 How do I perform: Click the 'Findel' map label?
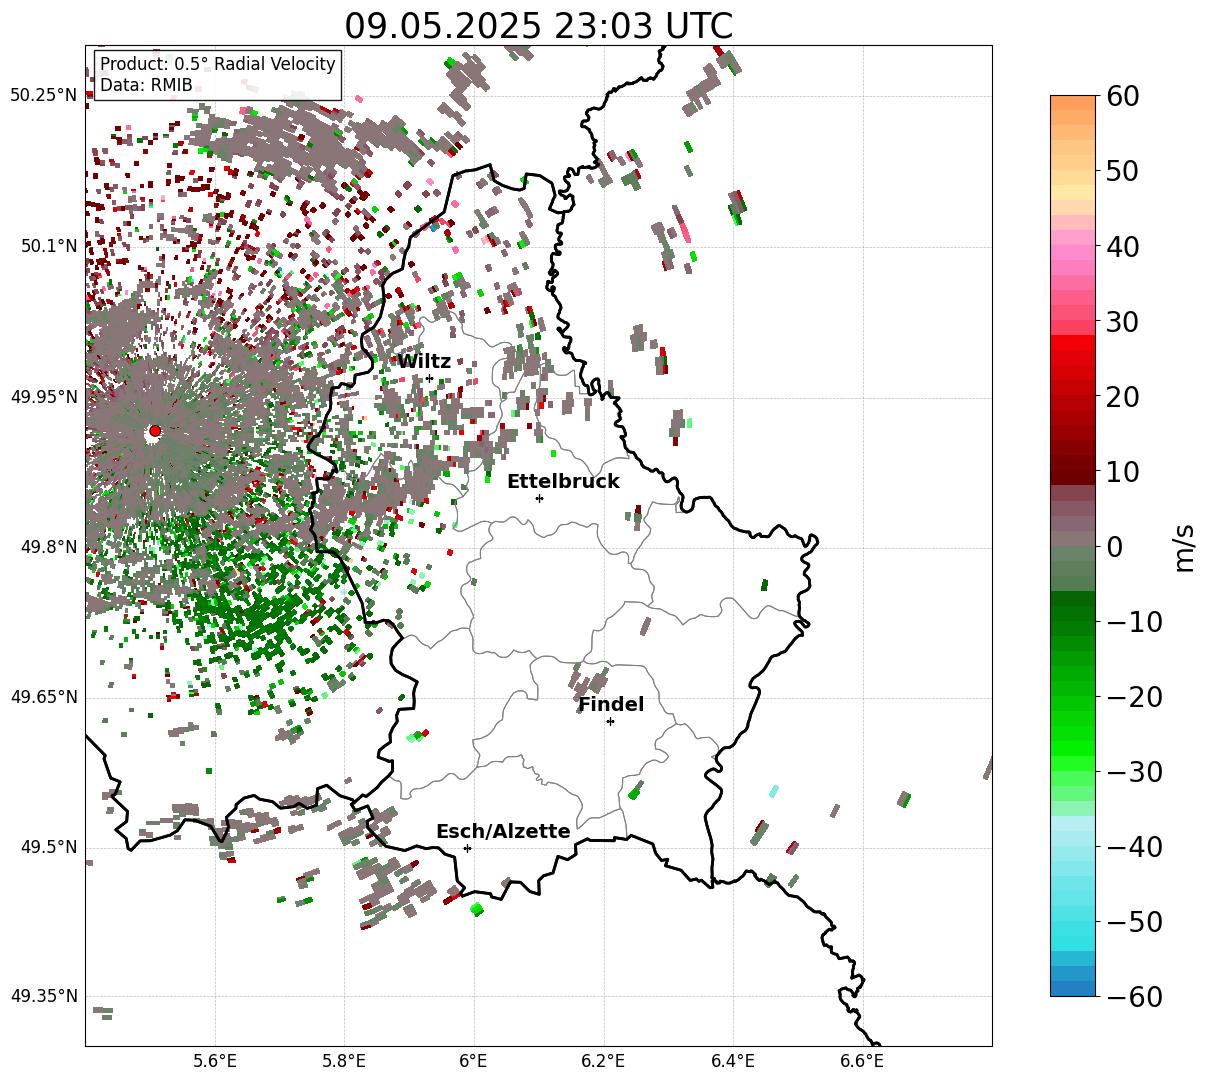tap(611, 705)
